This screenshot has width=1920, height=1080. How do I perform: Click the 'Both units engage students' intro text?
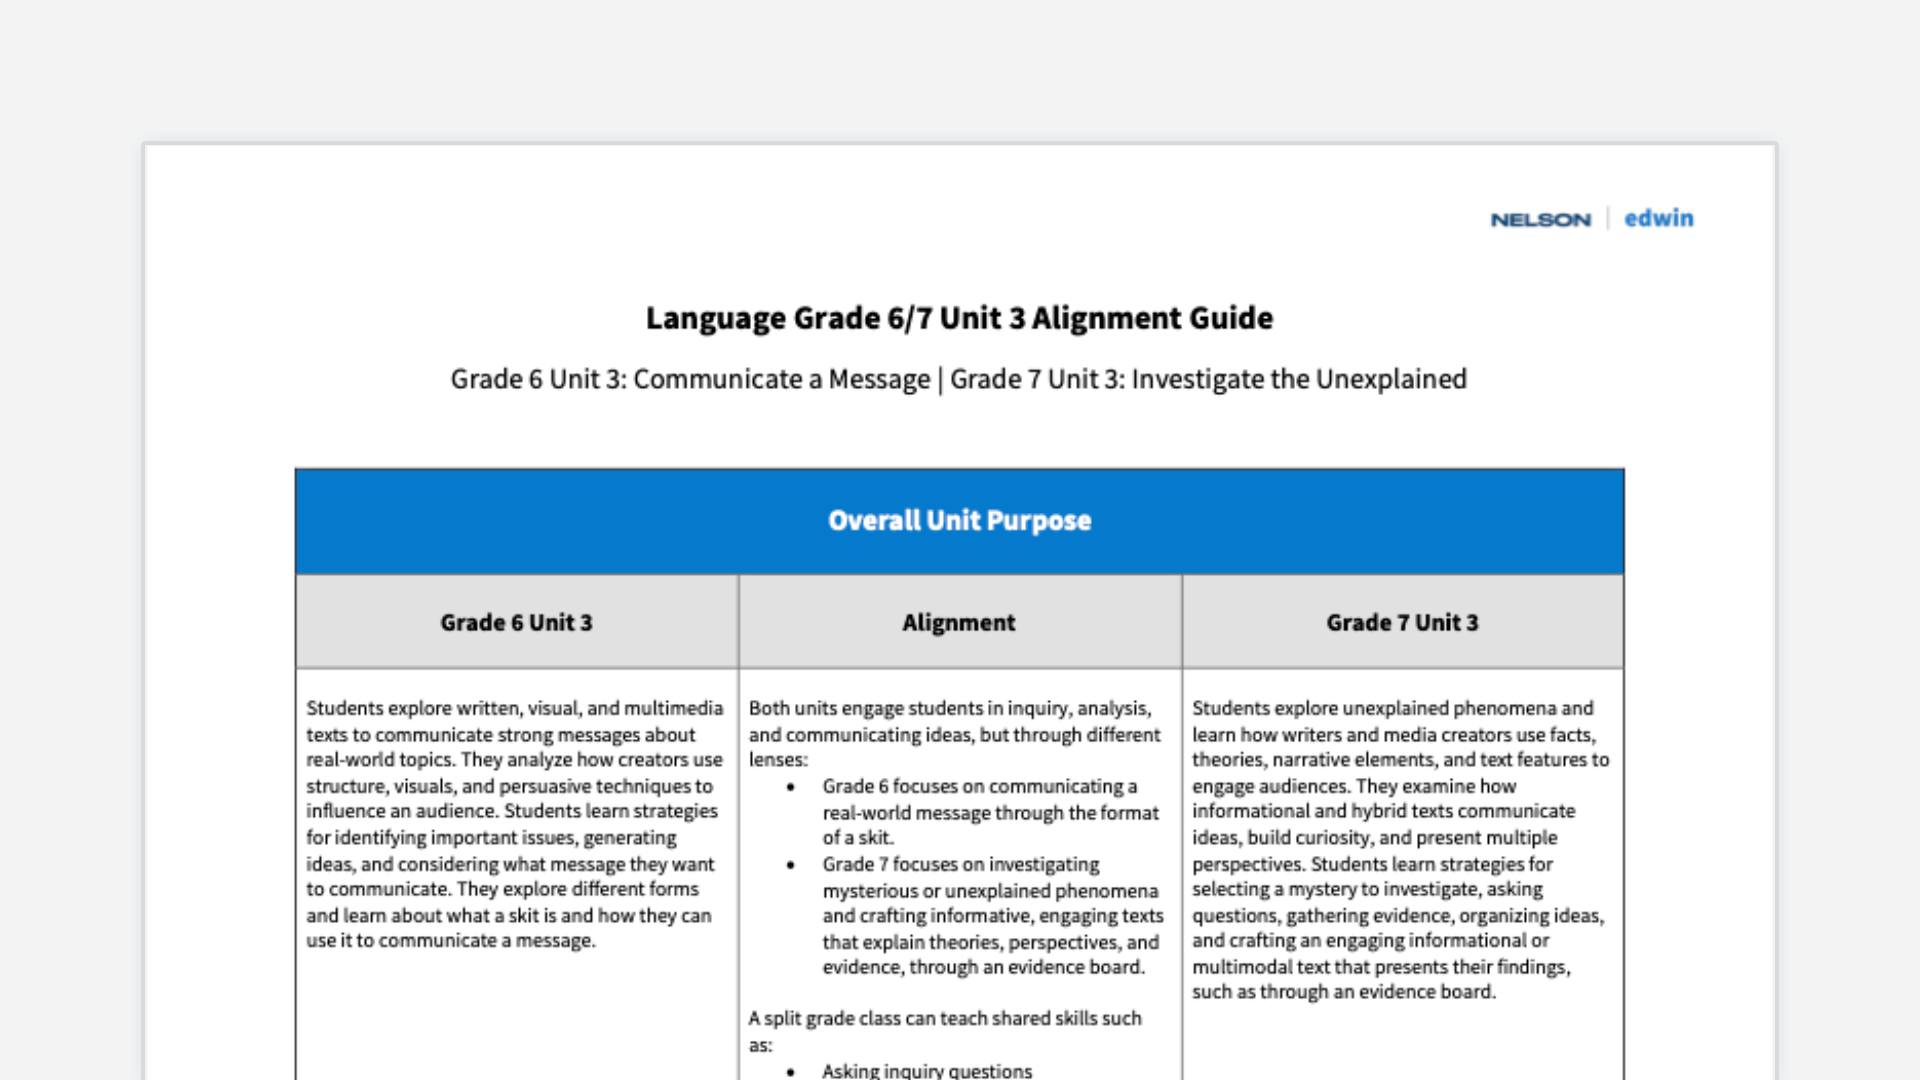tap(954, 734)
